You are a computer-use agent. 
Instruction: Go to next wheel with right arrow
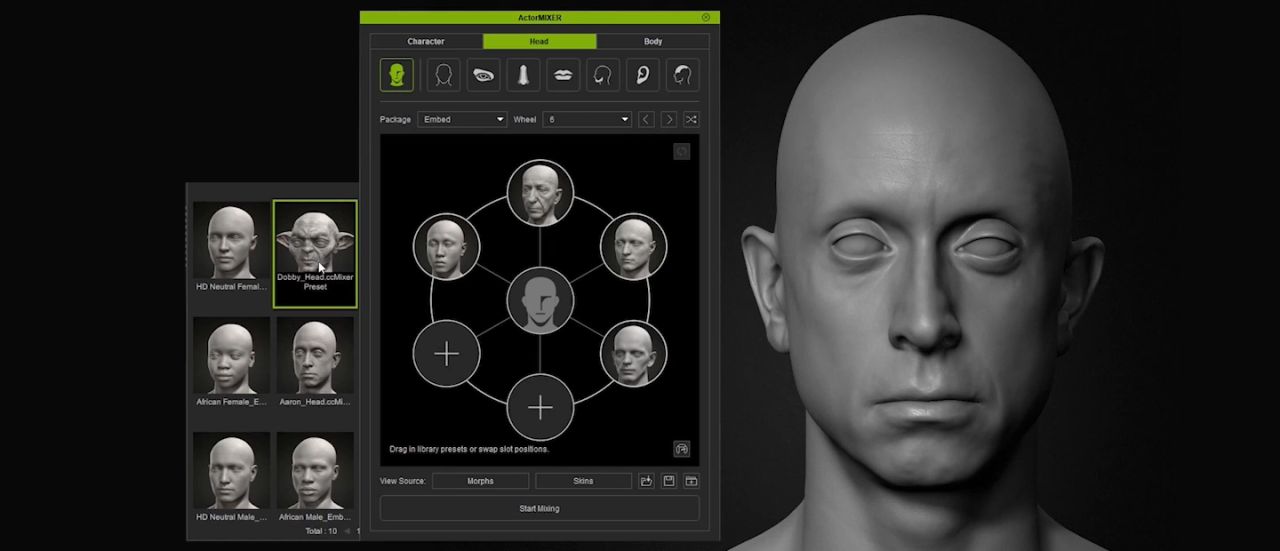669,119
